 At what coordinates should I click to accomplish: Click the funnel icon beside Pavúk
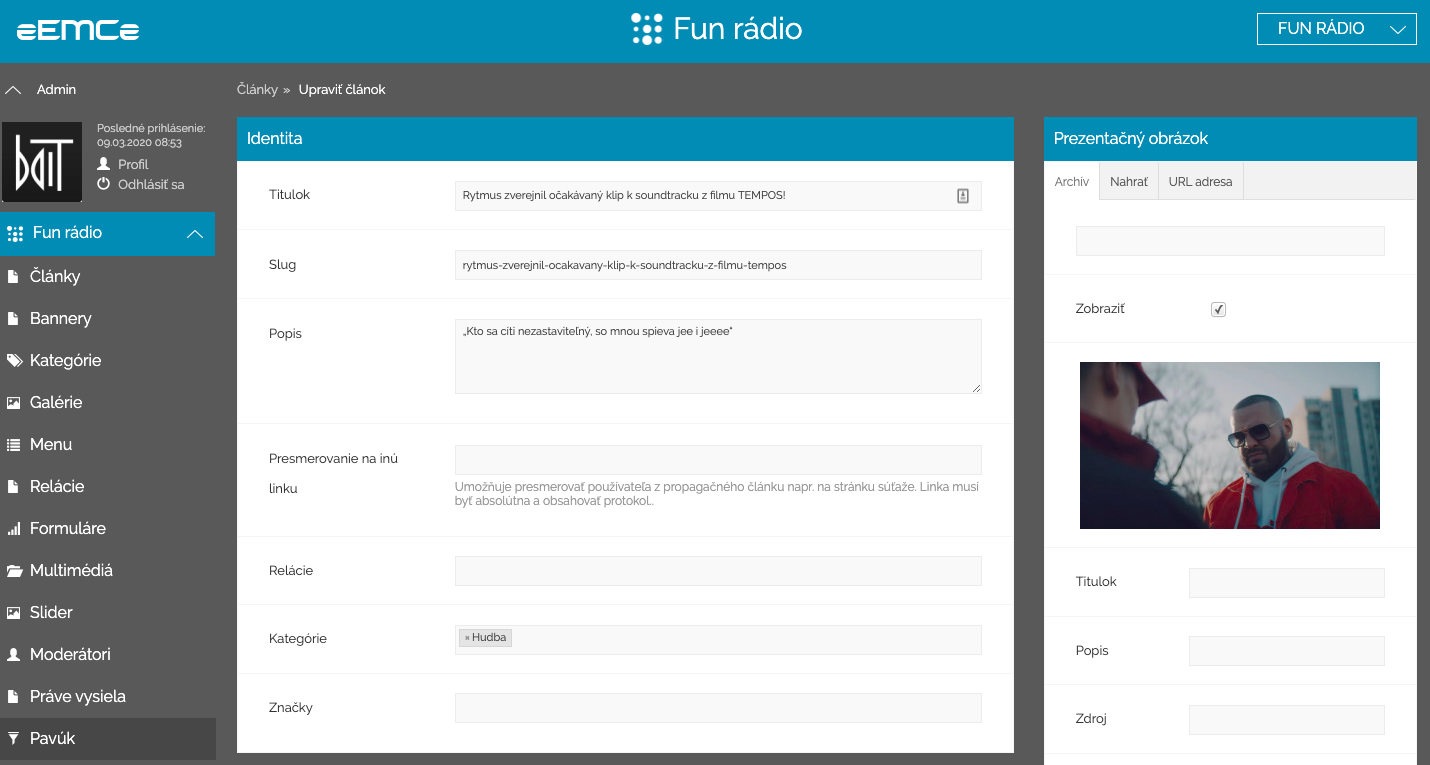(14, 738)
